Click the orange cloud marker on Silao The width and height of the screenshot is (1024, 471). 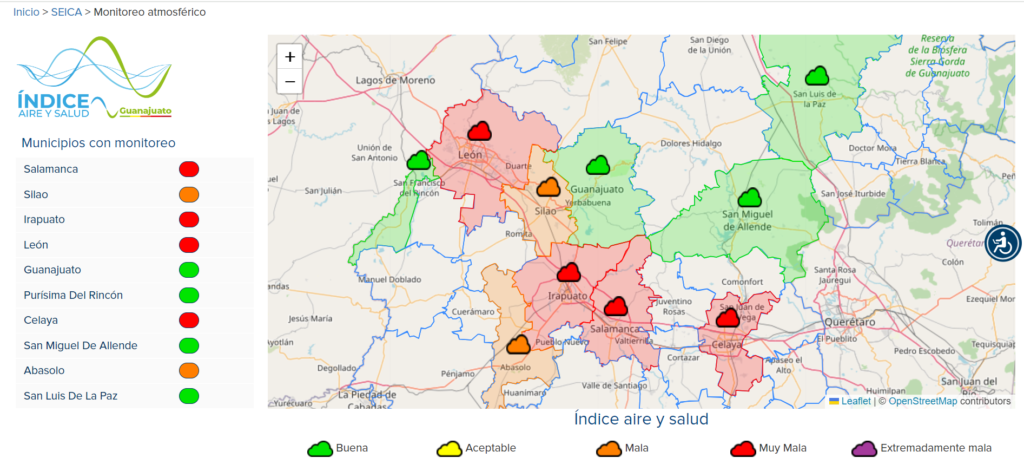coord(547,187)
